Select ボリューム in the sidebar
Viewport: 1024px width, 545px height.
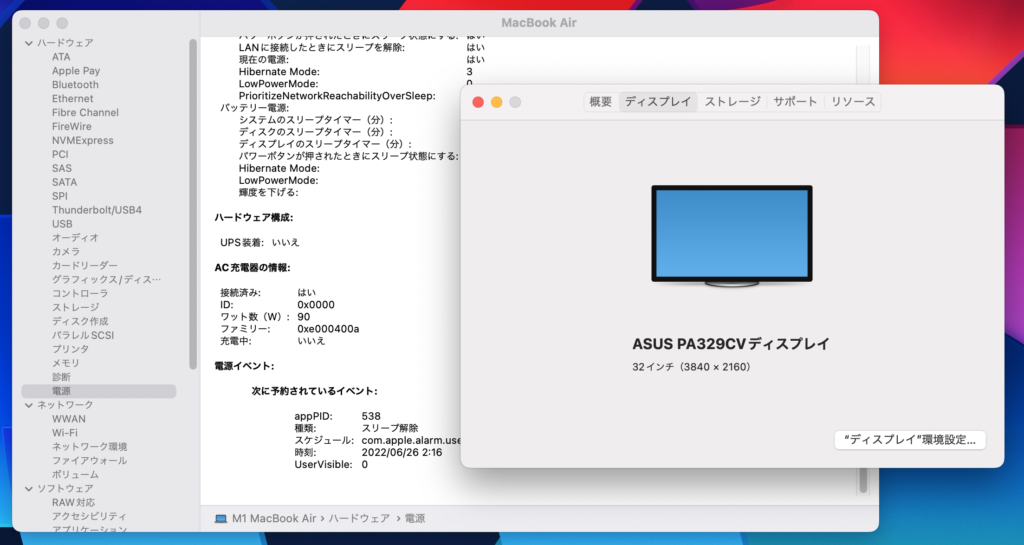[75, 475]
